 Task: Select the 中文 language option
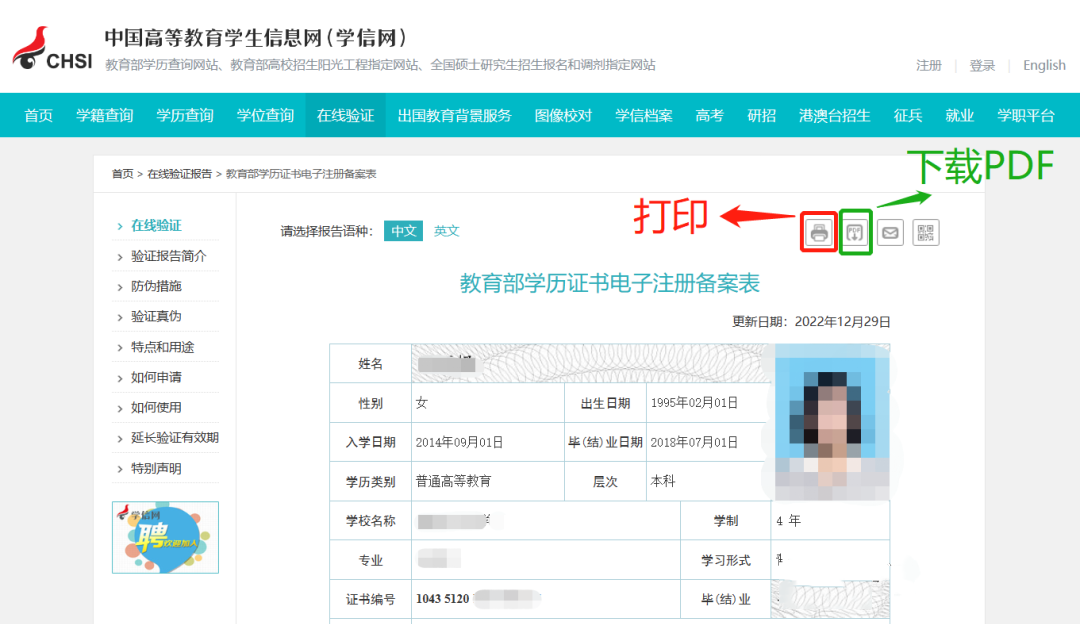(402, 230)
